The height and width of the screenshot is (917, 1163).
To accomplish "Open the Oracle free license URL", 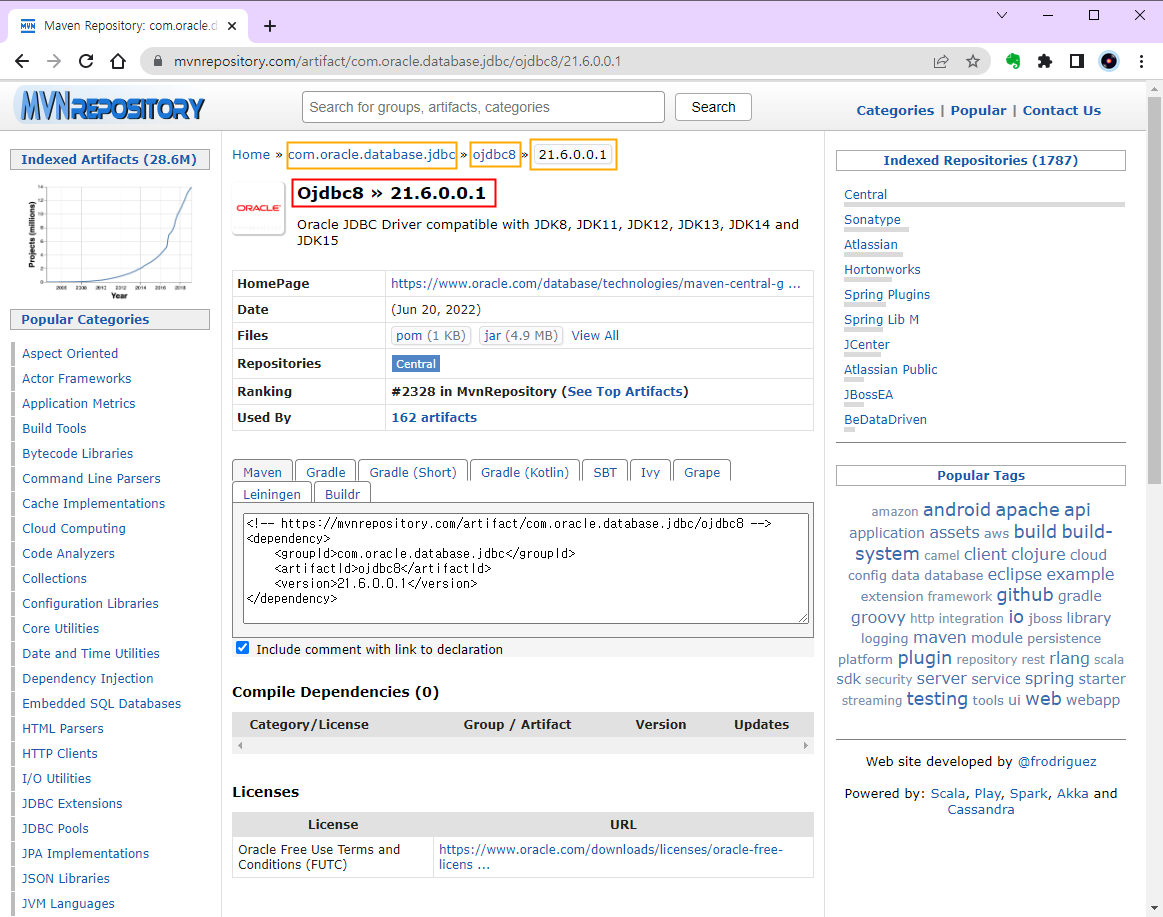I will (x=610, y=857).
